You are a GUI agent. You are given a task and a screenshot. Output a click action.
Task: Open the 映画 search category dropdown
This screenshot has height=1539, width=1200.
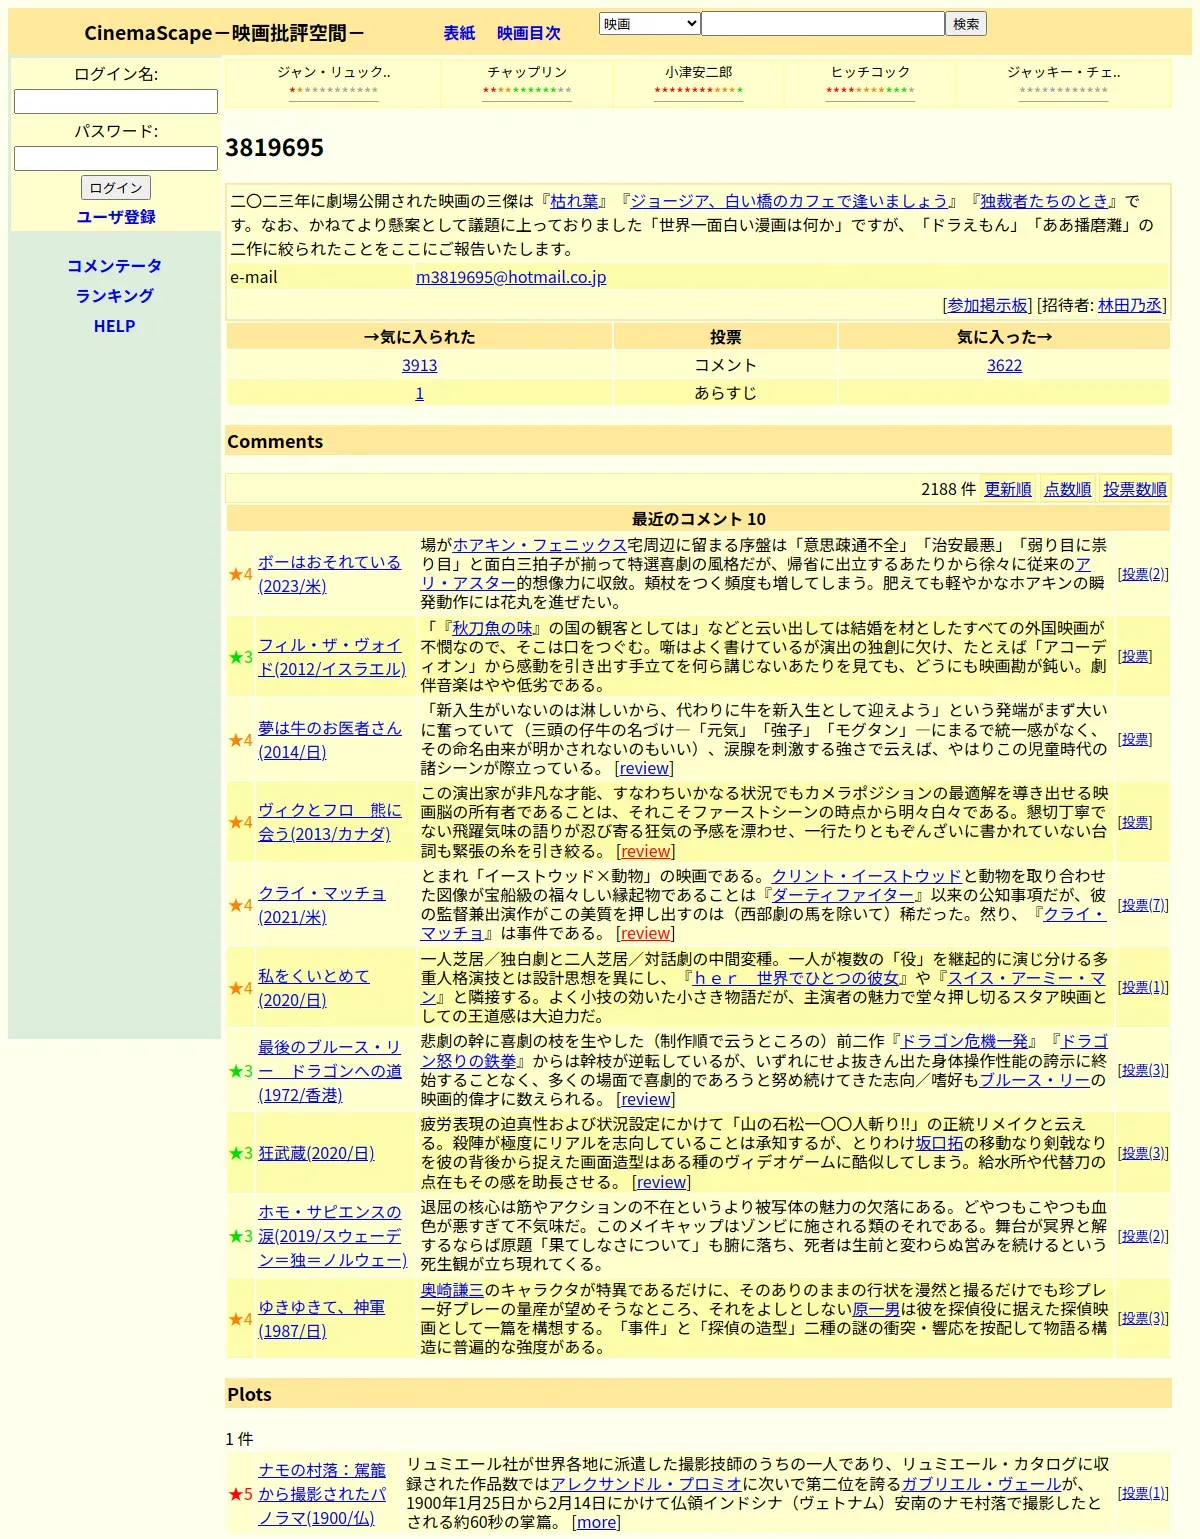(x=649, y=24)
